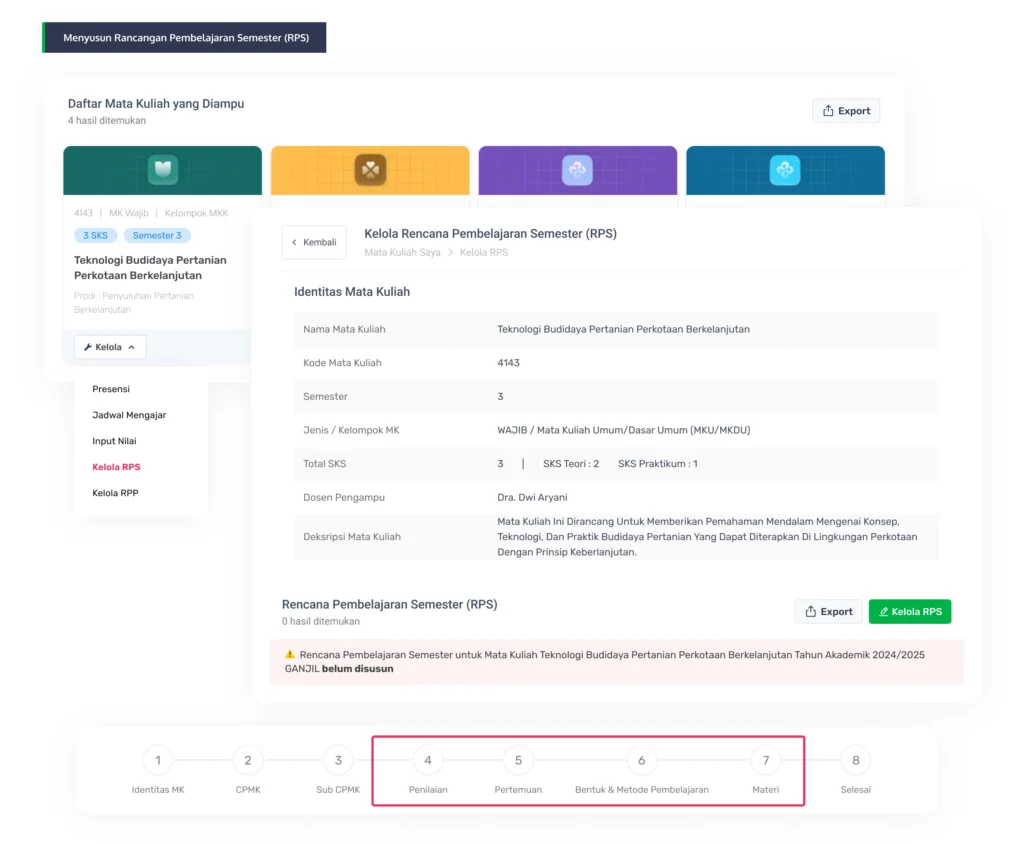Click the Dosen Pengampu value Dra. Dwi Aryani
Image resolution: width=1024 pixels, height=844 pixels.
[532, 497]
